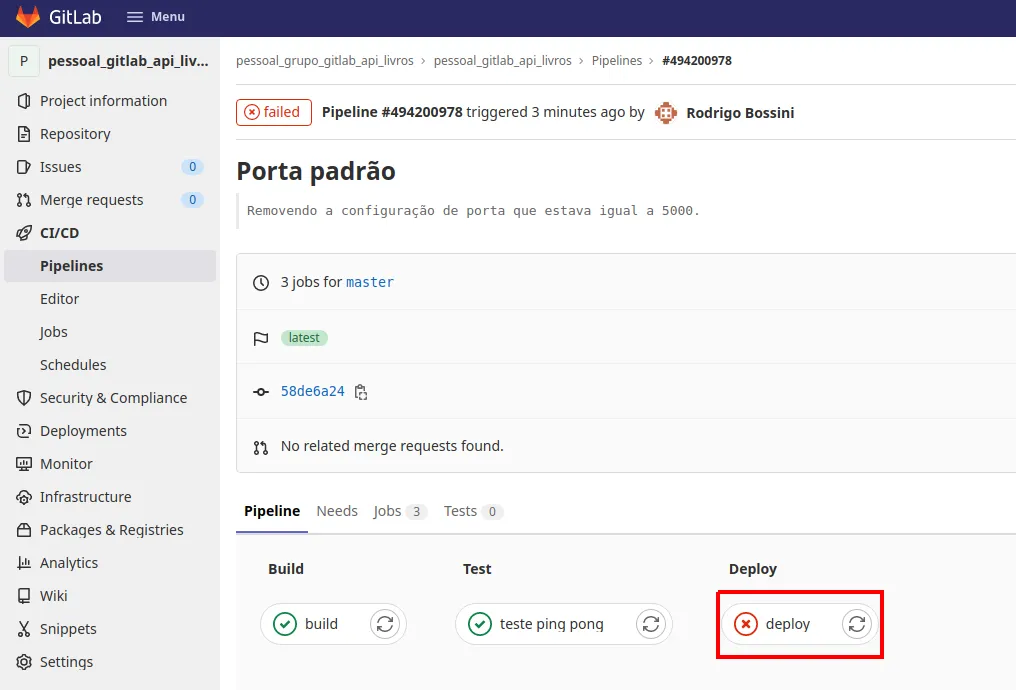The height and width of the screenshot is (690, 1016).
Task: Go to Repository section
Action: coord(75,134)
